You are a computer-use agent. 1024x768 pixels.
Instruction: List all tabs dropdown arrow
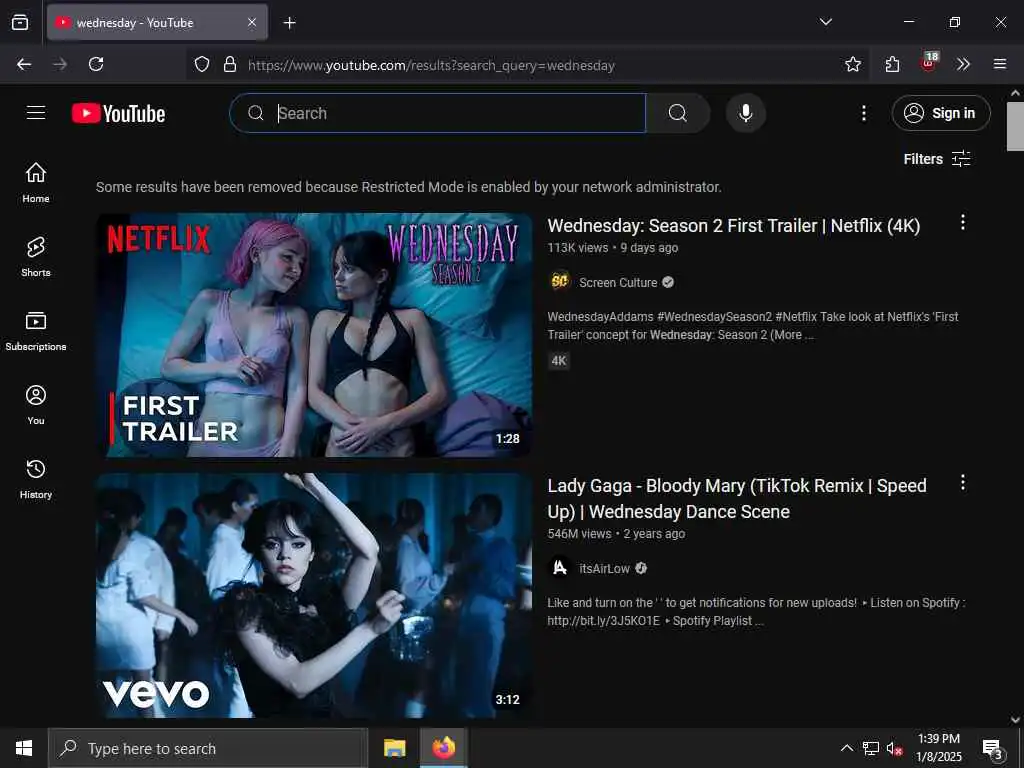(x=825, y=22)
